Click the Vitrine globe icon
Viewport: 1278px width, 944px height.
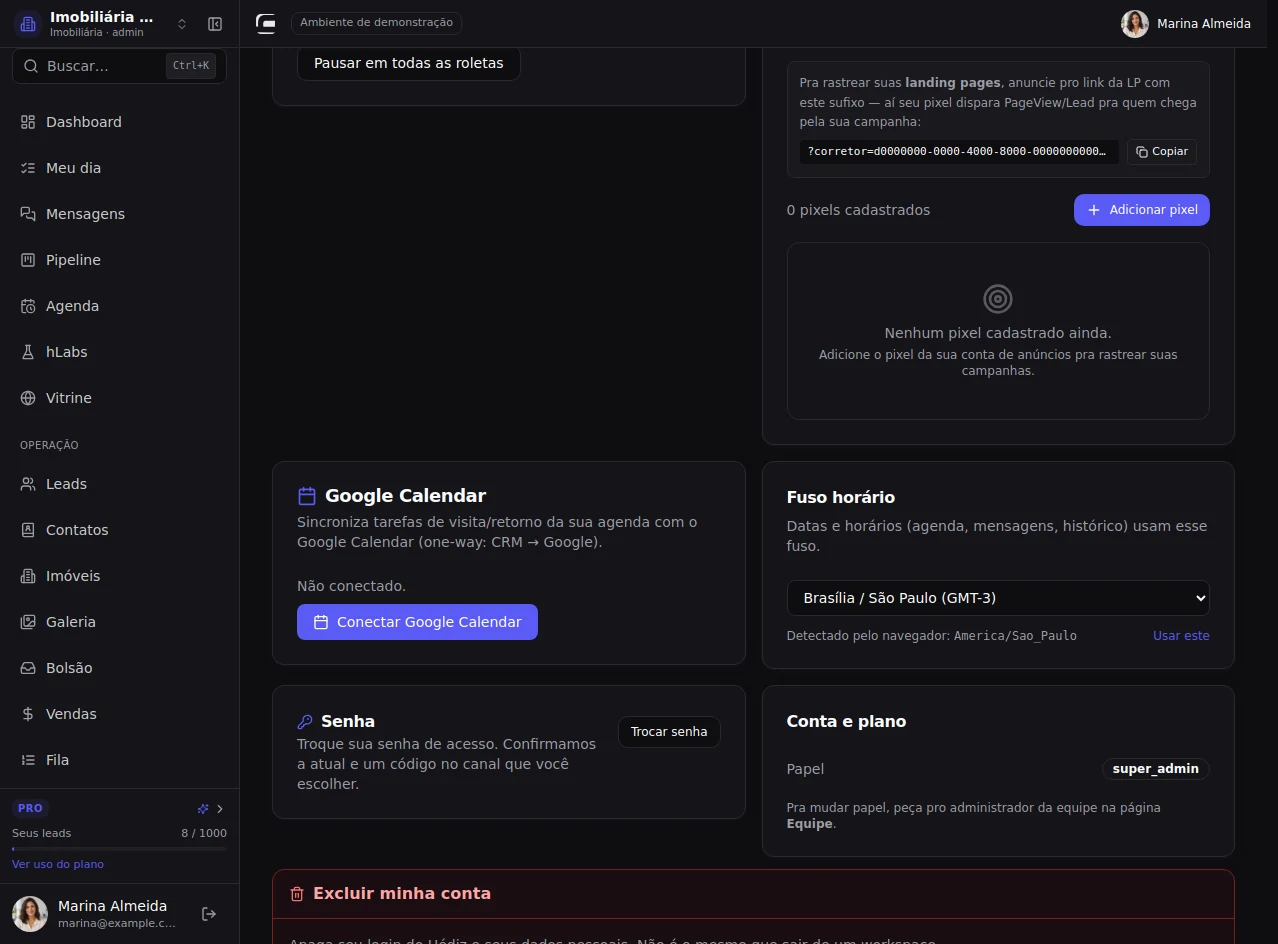point(28,398)
